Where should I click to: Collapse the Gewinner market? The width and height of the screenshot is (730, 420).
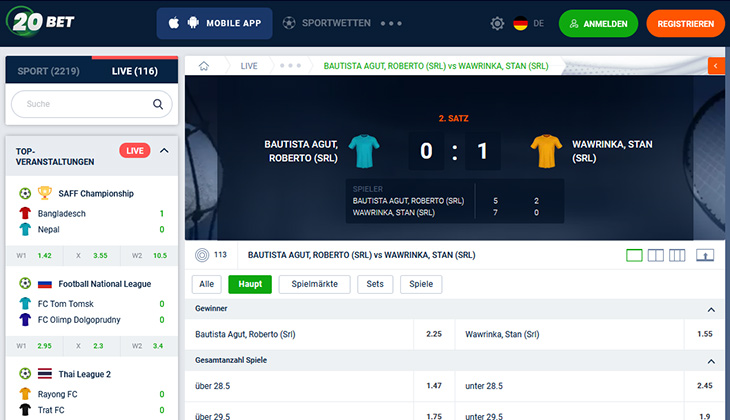pos(711,309)
